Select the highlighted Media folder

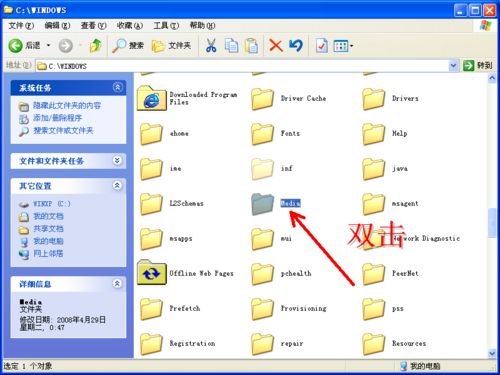click(276, 204)
